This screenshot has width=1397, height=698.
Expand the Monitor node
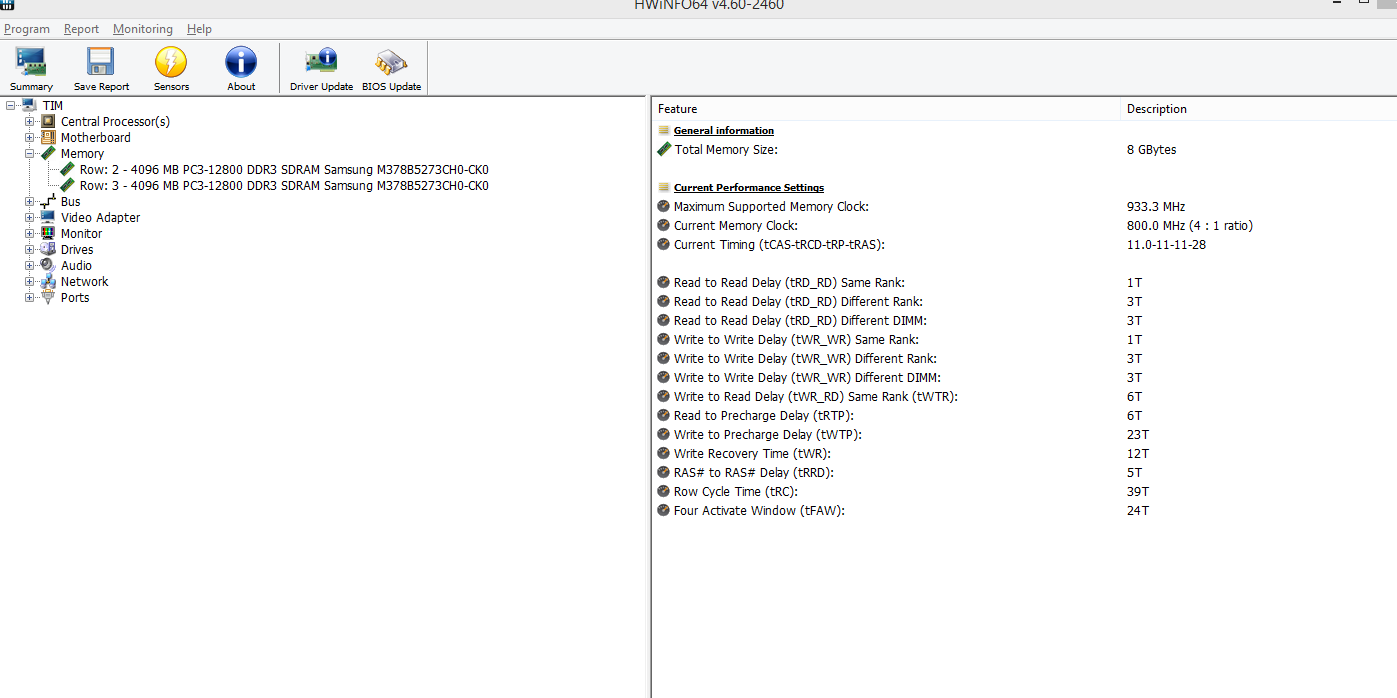click(30, 233)
